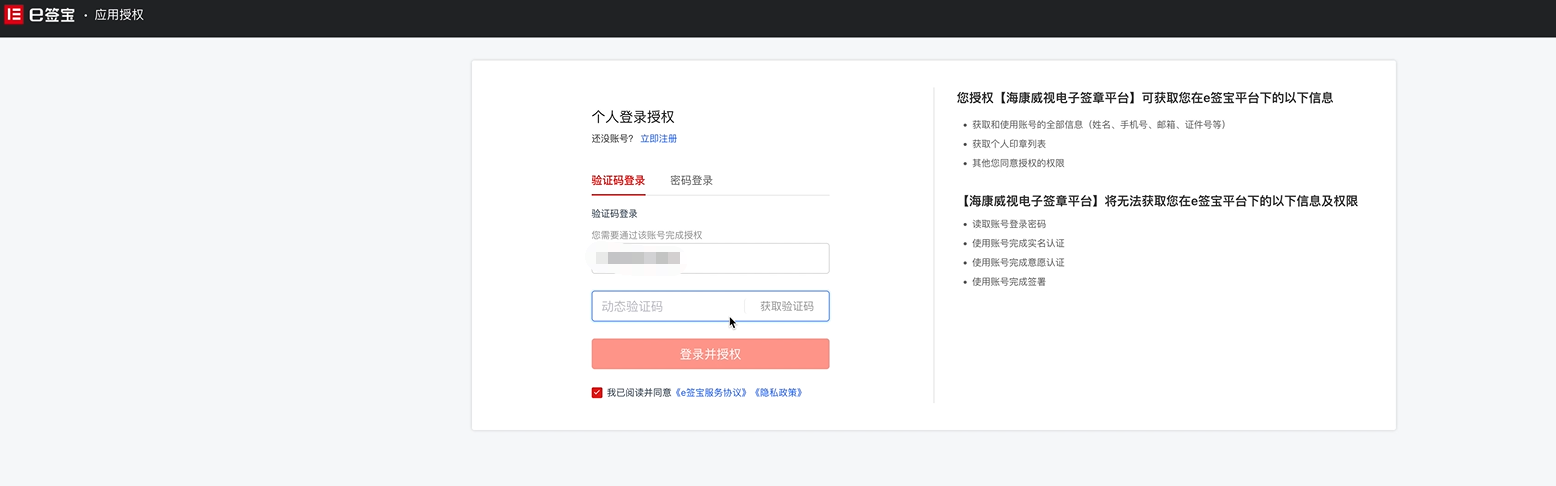Focus the blurred account number field
The image size is (1556, 486).
[710, 259]
